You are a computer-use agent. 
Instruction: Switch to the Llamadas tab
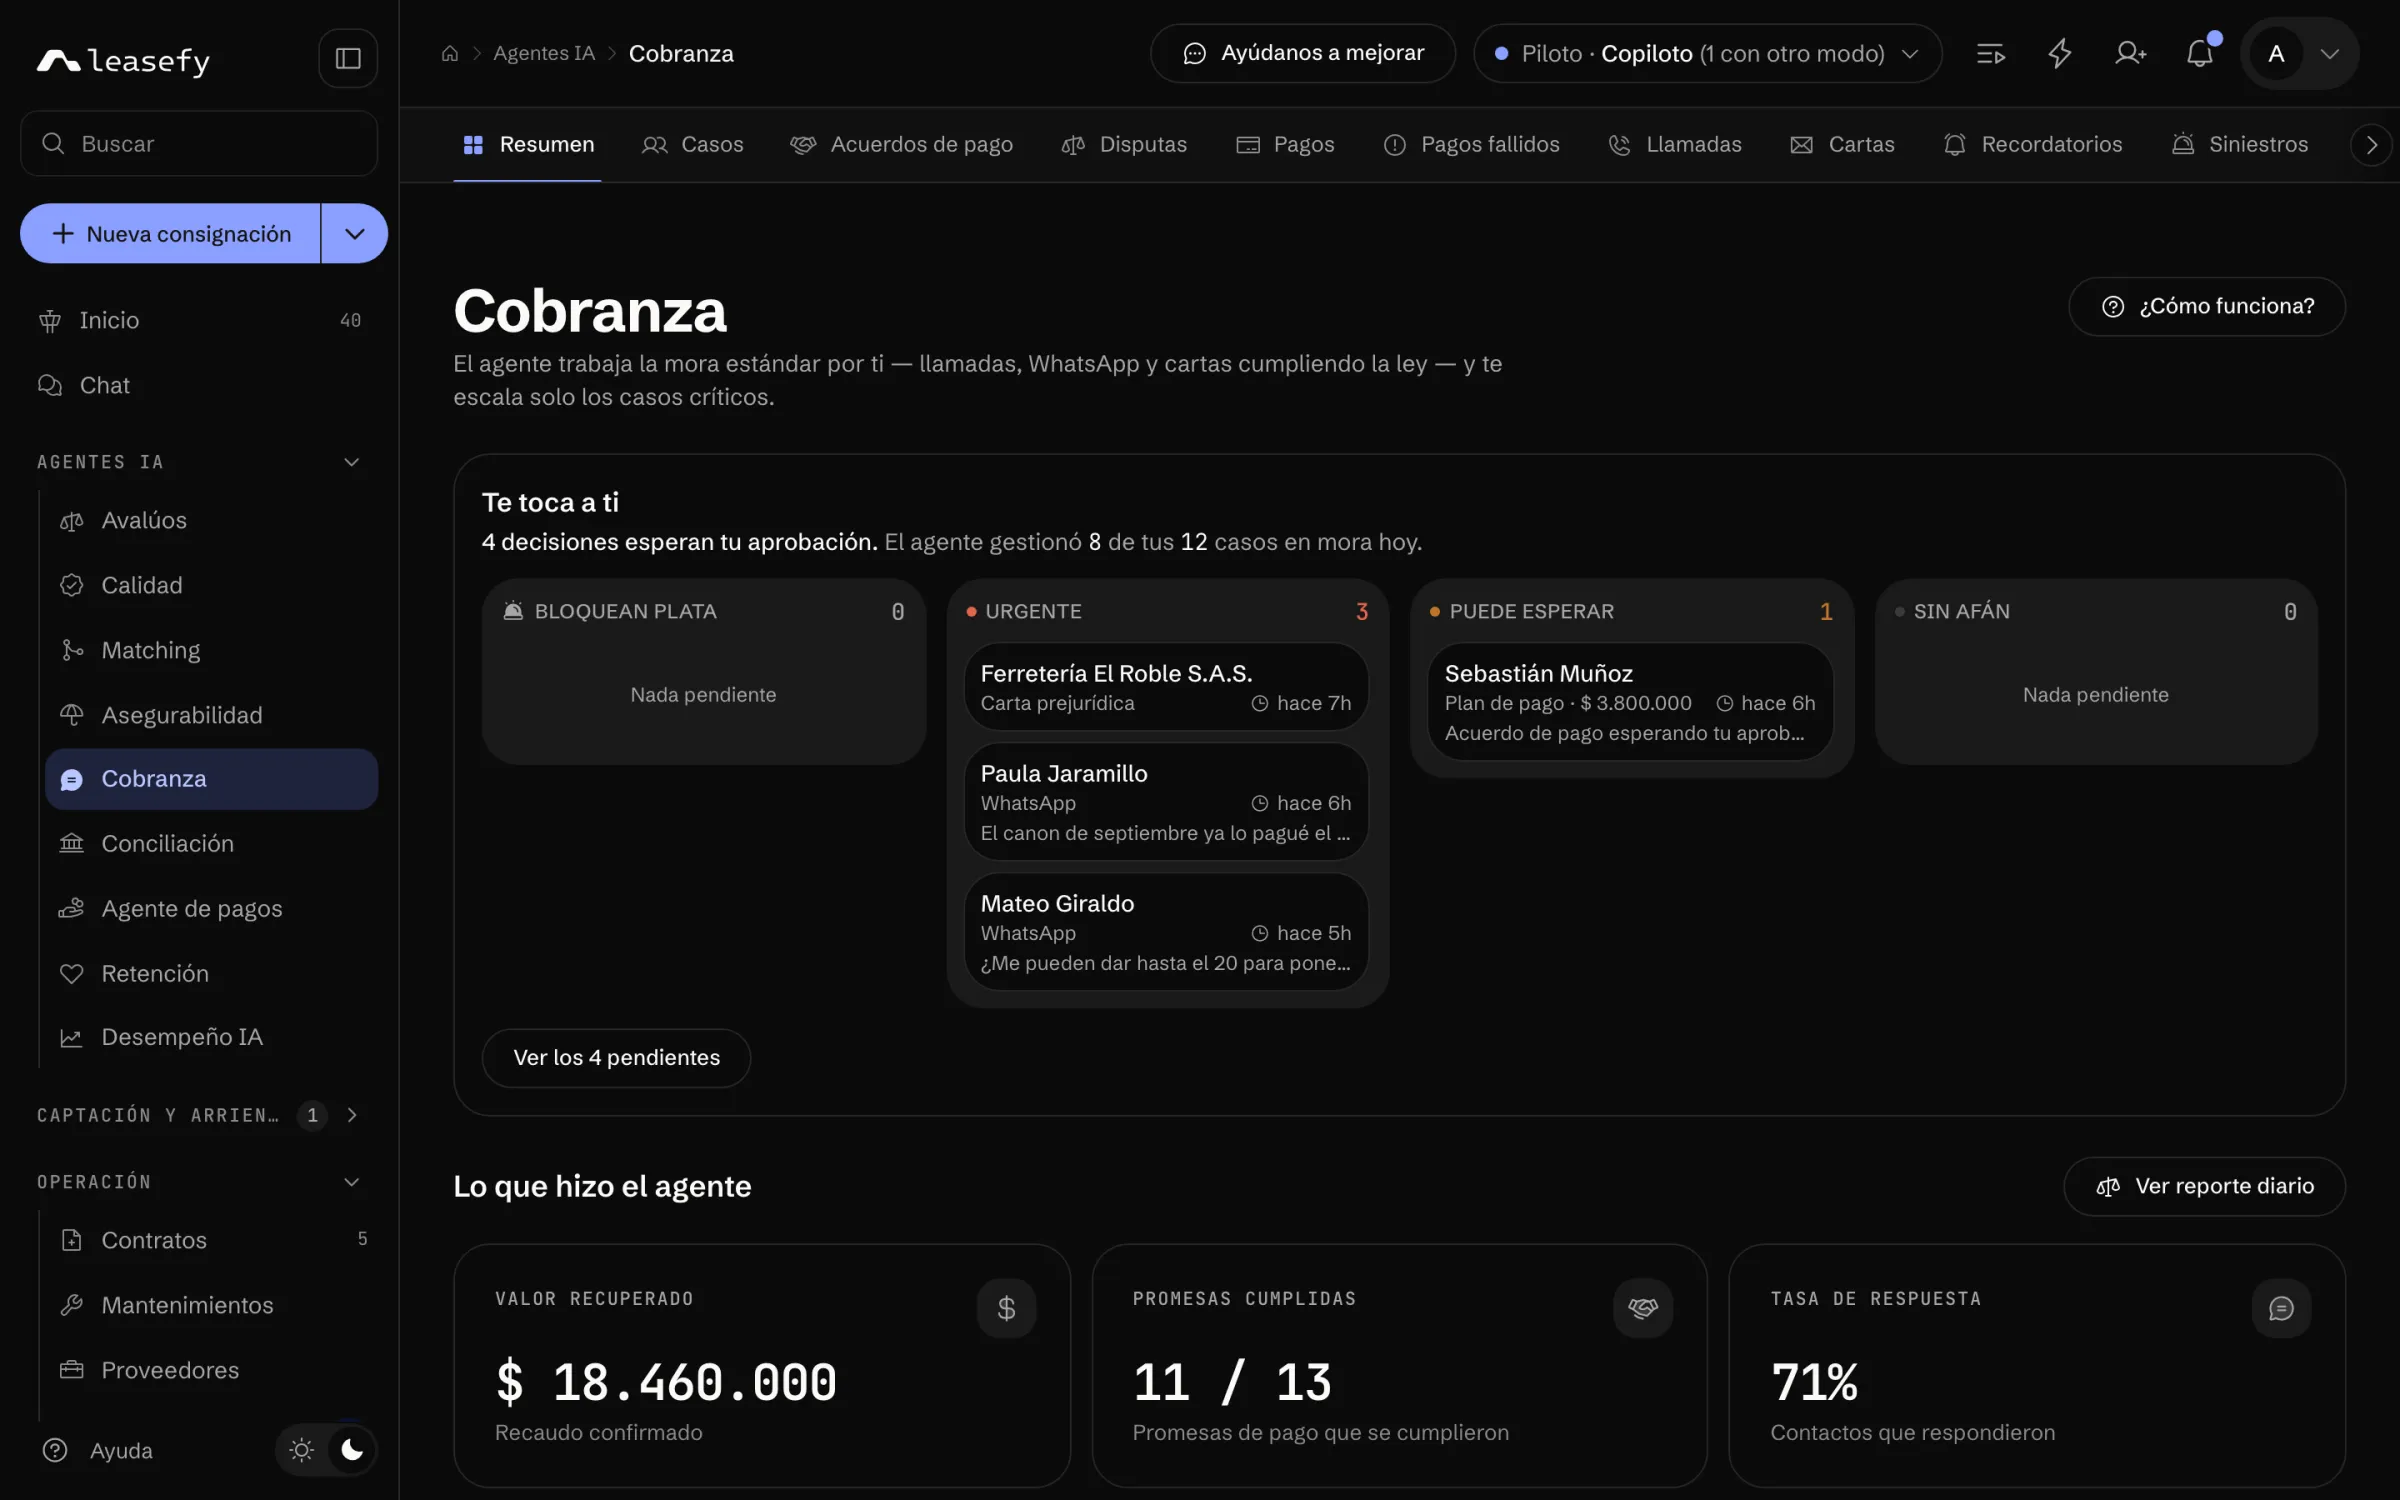click(1675, 145)
